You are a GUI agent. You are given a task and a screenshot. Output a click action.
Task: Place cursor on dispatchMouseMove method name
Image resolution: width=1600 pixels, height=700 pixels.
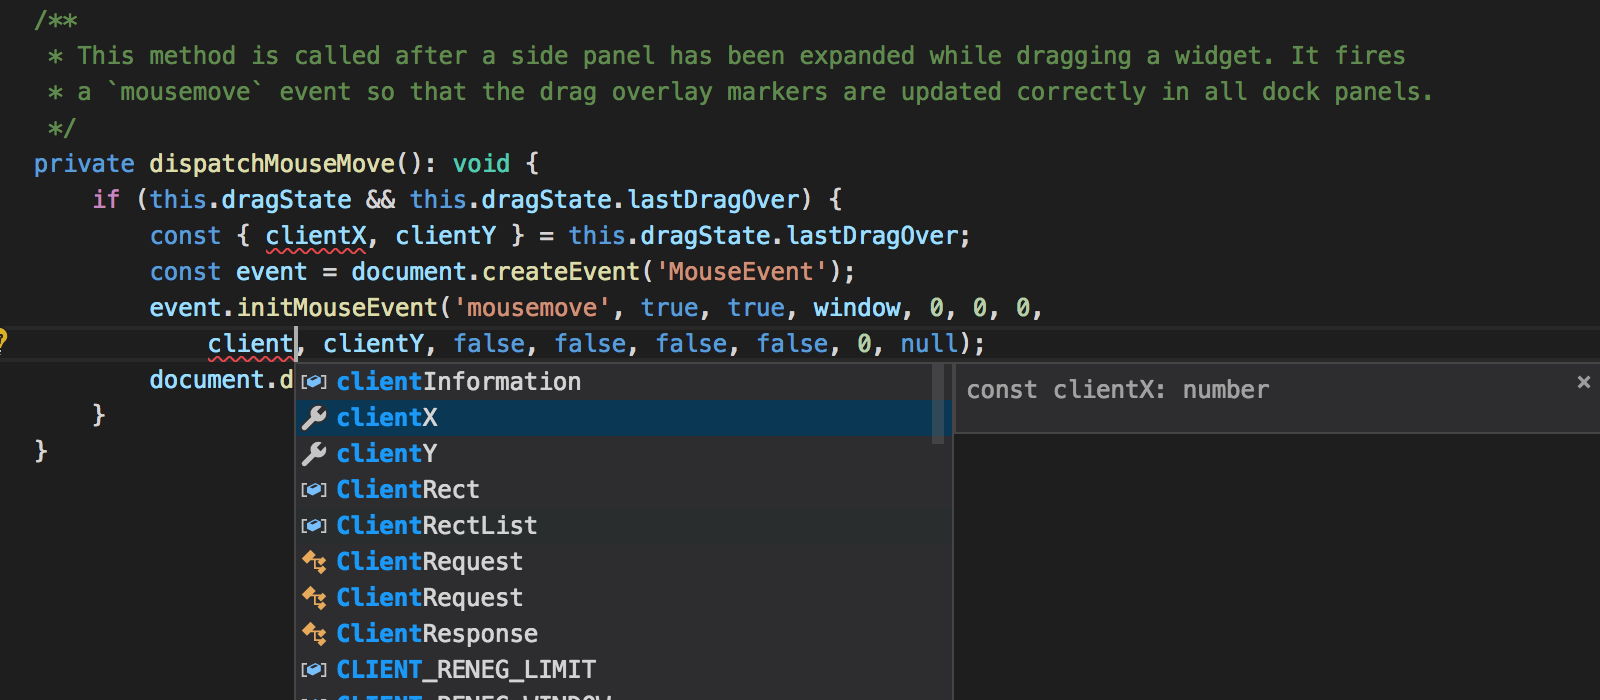[272, 163]
